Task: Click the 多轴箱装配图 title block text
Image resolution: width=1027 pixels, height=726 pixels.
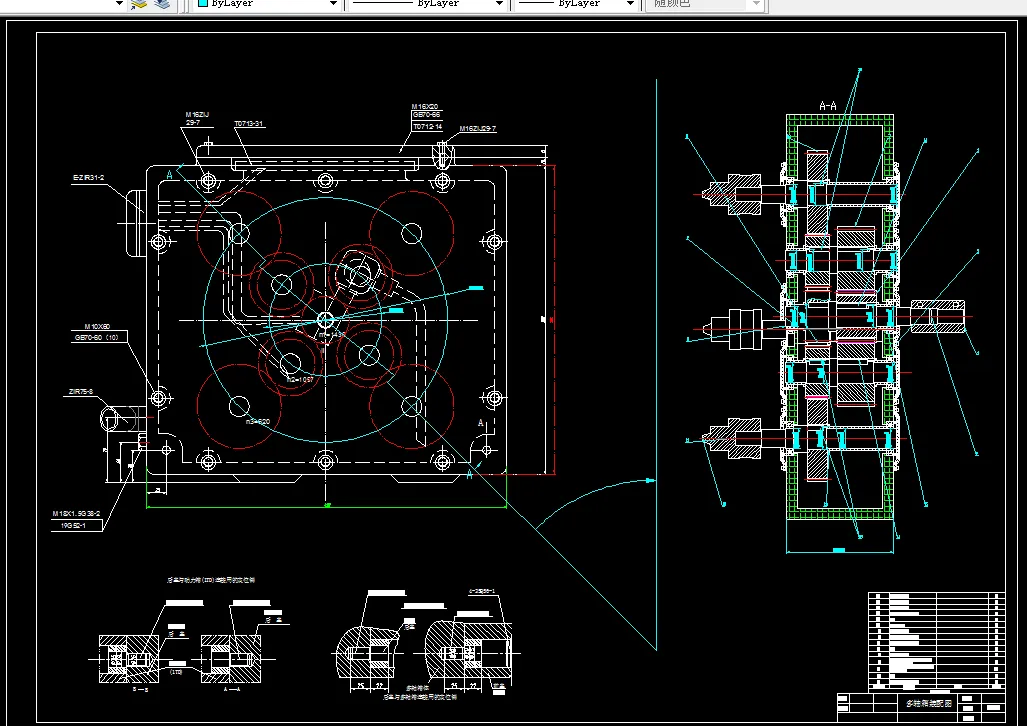Action: click(x=929, y=704)
